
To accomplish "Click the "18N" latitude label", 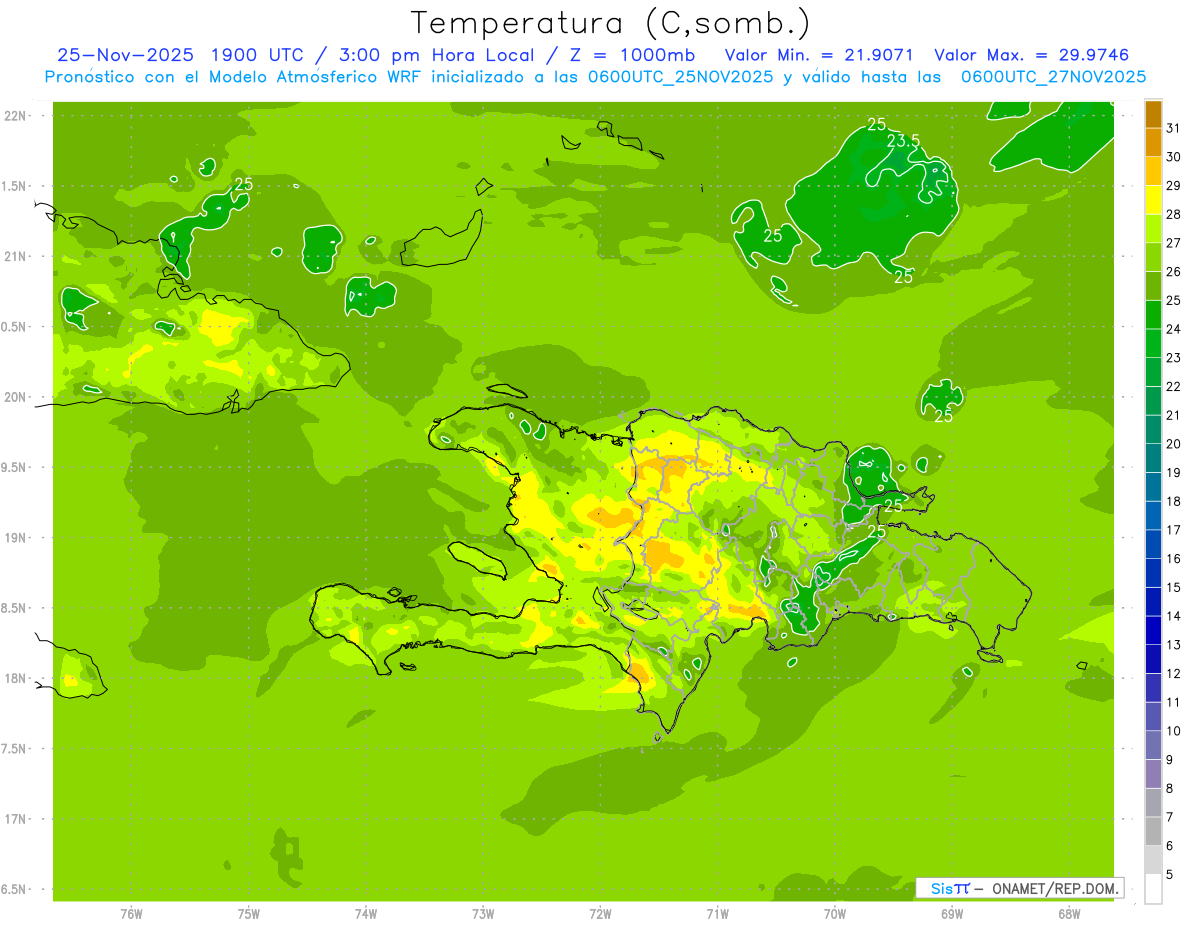I will (x=17, y=678).
